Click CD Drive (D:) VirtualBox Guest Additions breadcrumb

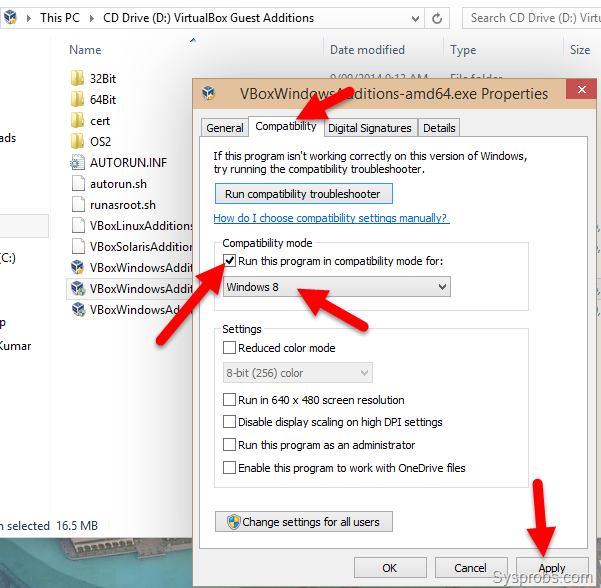[209, 18]
